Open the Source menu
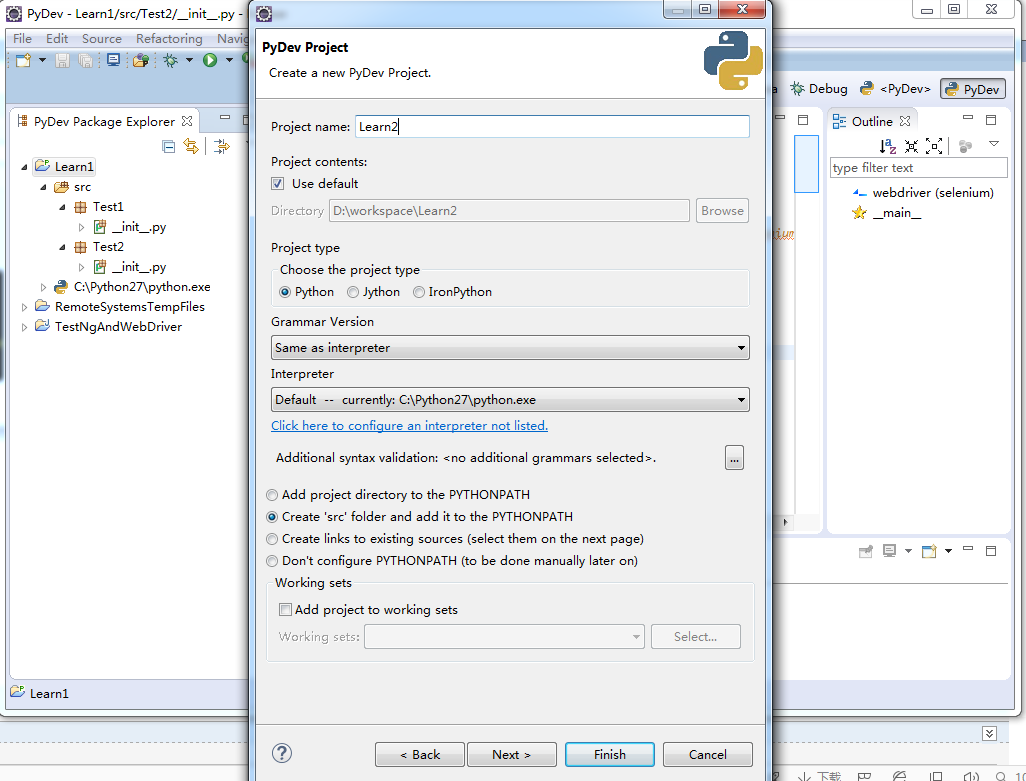 (x=101, y=39)
